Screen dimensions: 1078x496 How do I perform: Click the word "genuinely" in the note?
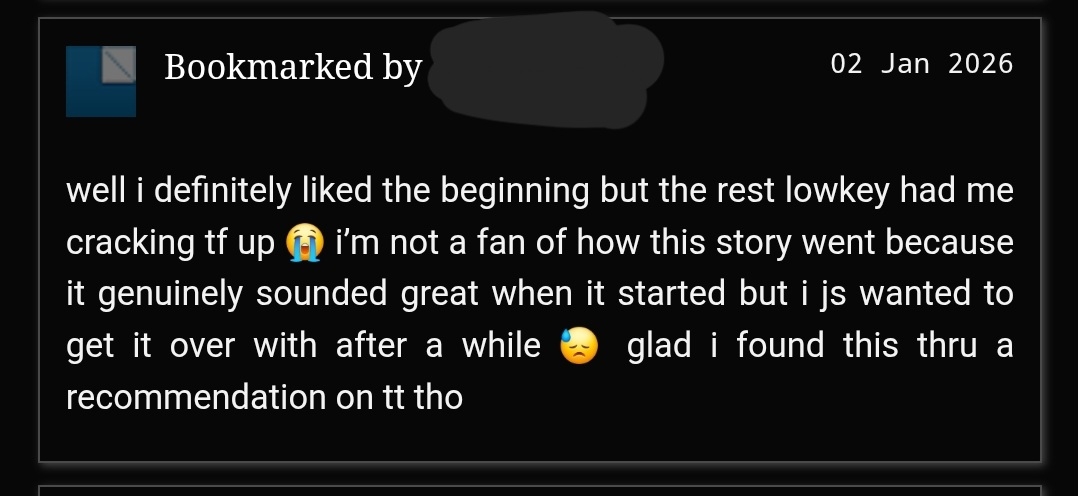170,294
